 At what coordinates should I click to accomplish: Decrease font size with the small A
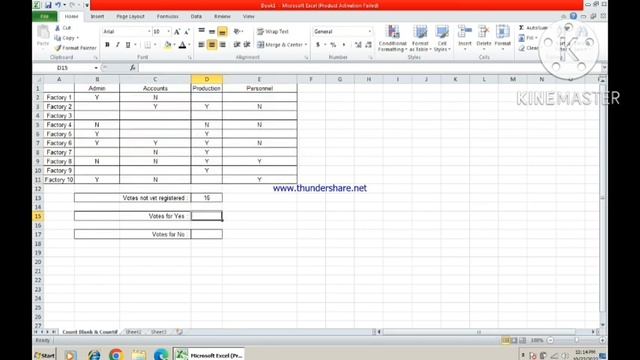point(187,31)
